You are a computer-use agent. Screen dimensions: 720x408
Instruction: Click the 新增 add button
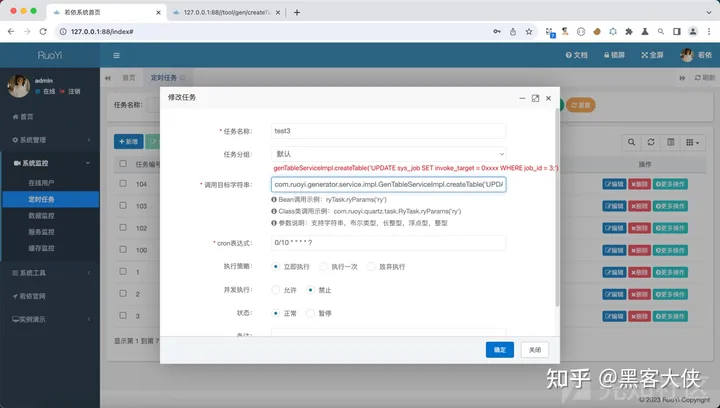[x=129, y=141]
